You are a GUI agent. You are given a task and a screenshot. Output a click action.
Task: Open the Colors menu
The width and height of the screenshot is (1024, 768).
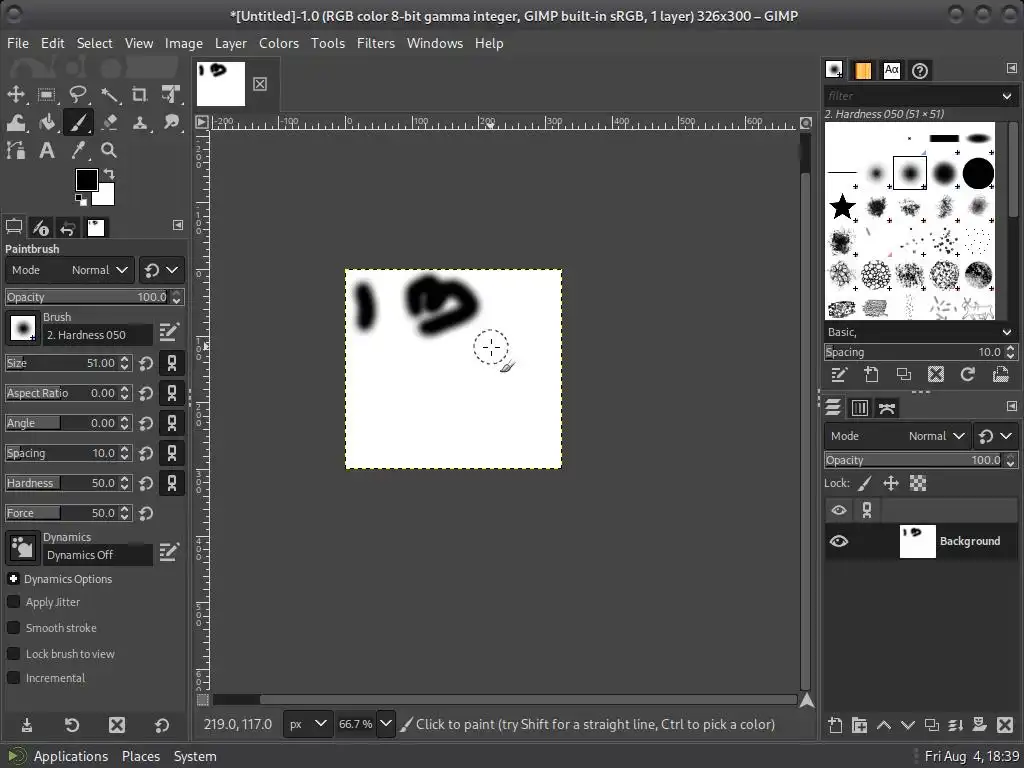coord(279,43)
